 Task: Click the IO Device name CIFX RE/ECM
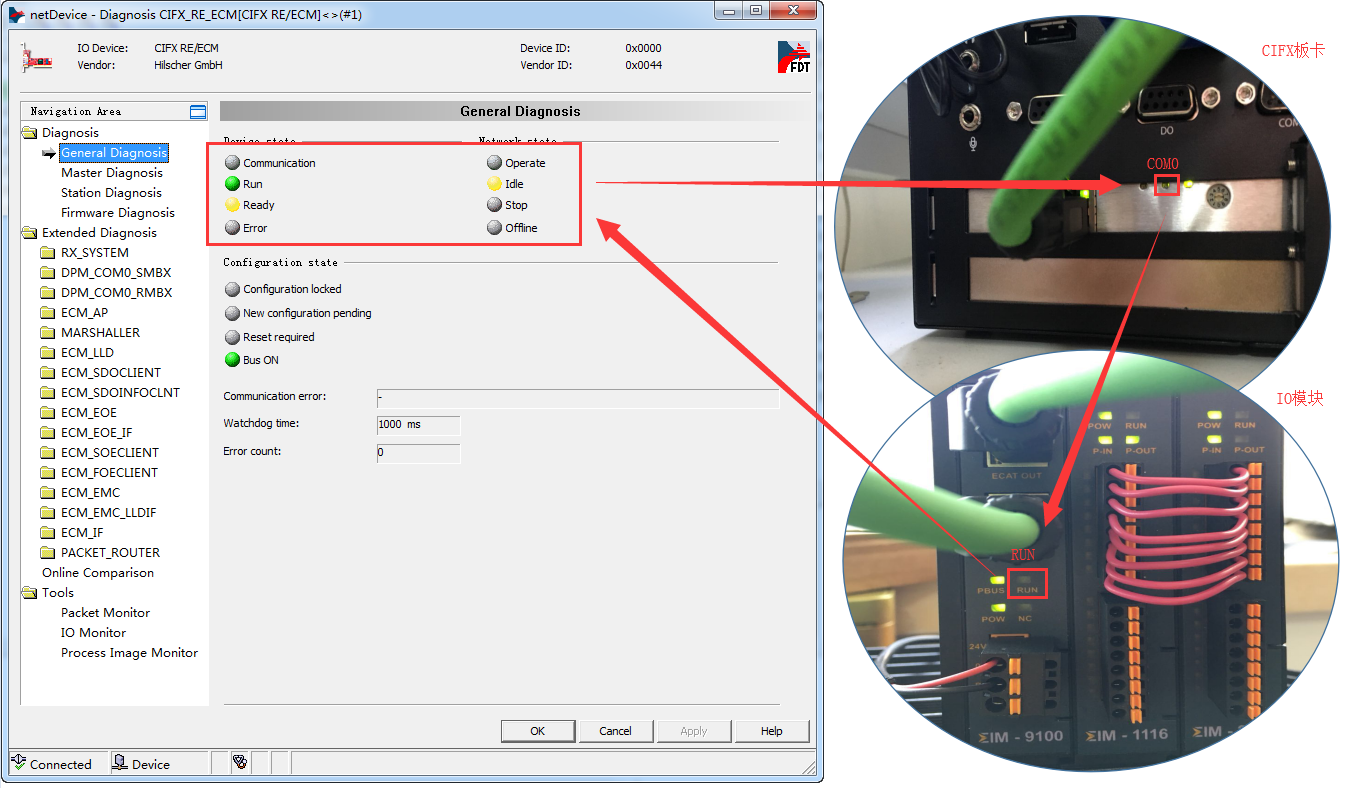tap(186, 48)
